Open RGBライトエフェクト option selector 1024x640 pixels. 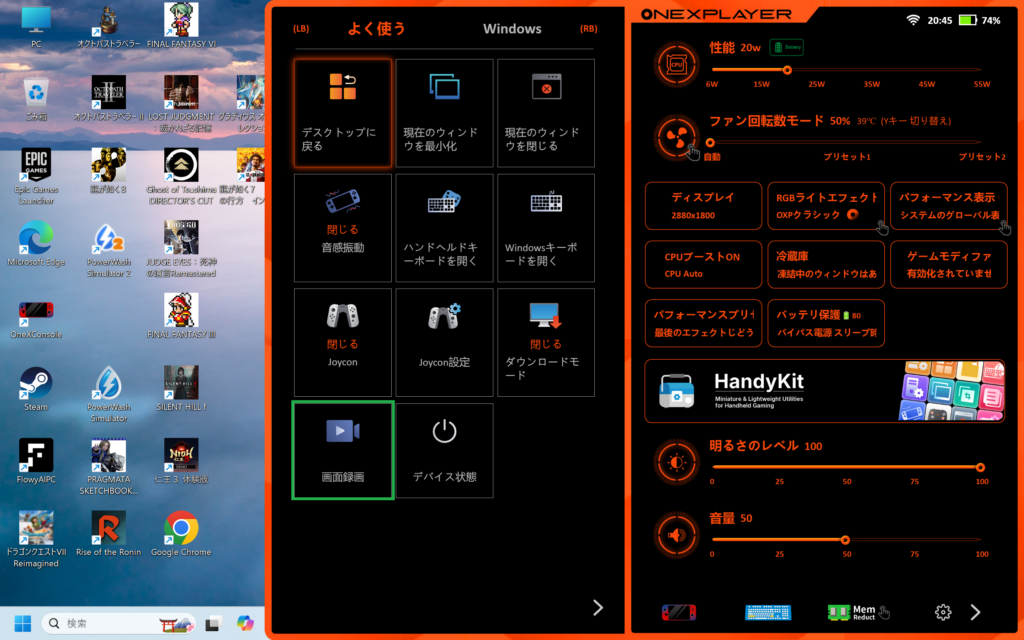click(x=825, y=206)
